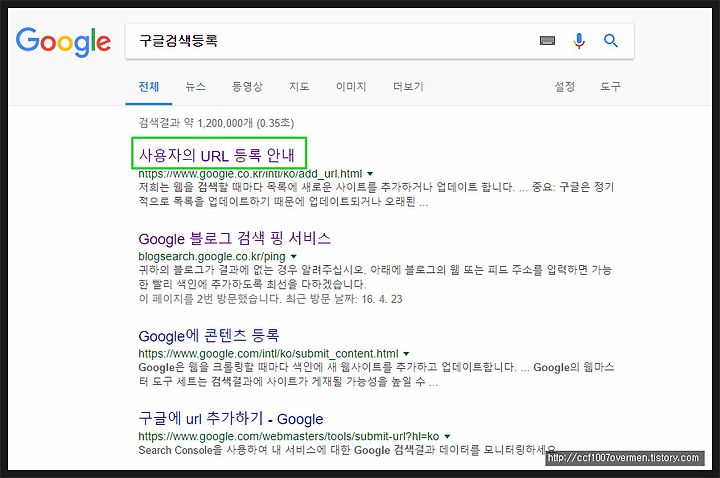Switch to the 동영상 tab
This screenshot has width=720, height=478.
click(247, 86)
